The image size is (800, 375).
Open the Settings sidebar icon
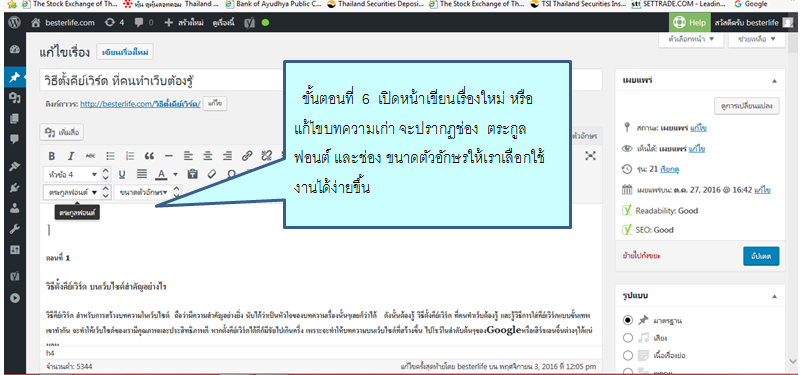(14, 249)
